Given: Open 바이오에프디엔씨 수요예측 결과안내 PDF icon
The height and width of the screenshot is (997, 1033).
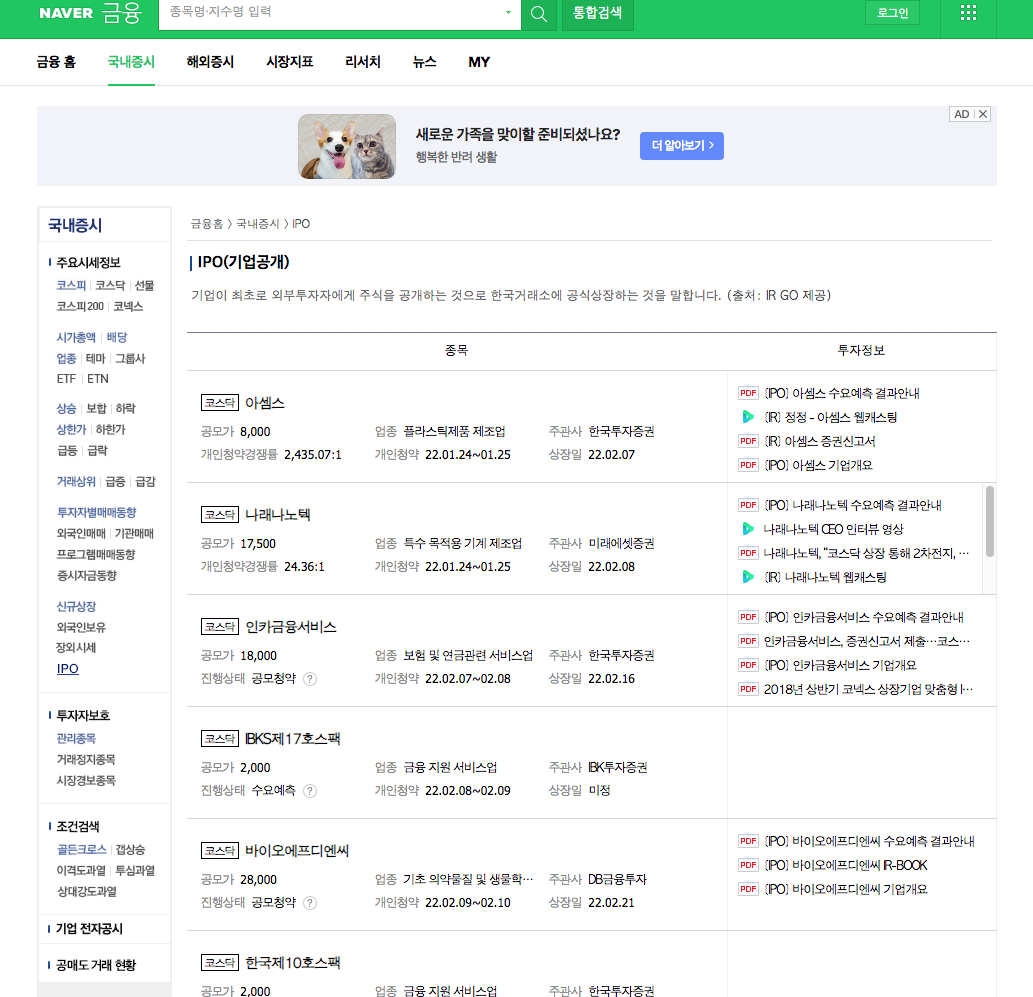Looking at the screenshot, I should click(x=748, y=841).
